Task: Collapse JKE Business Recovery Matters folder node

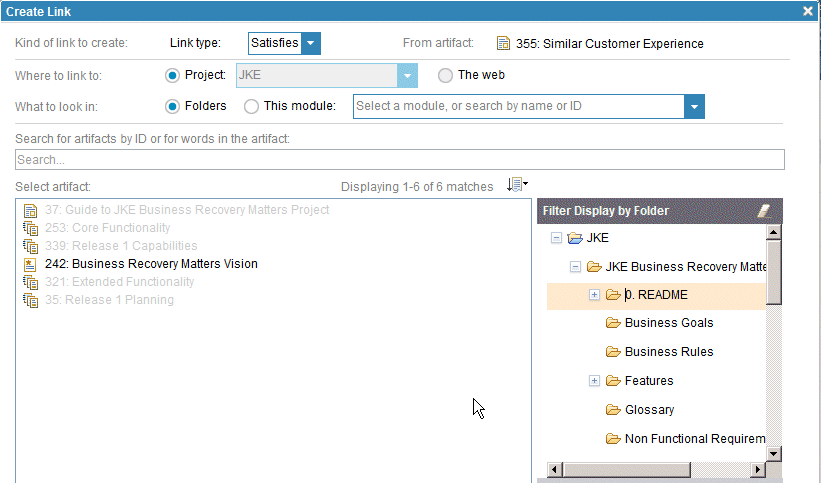Action: click(x=575, y=267)
